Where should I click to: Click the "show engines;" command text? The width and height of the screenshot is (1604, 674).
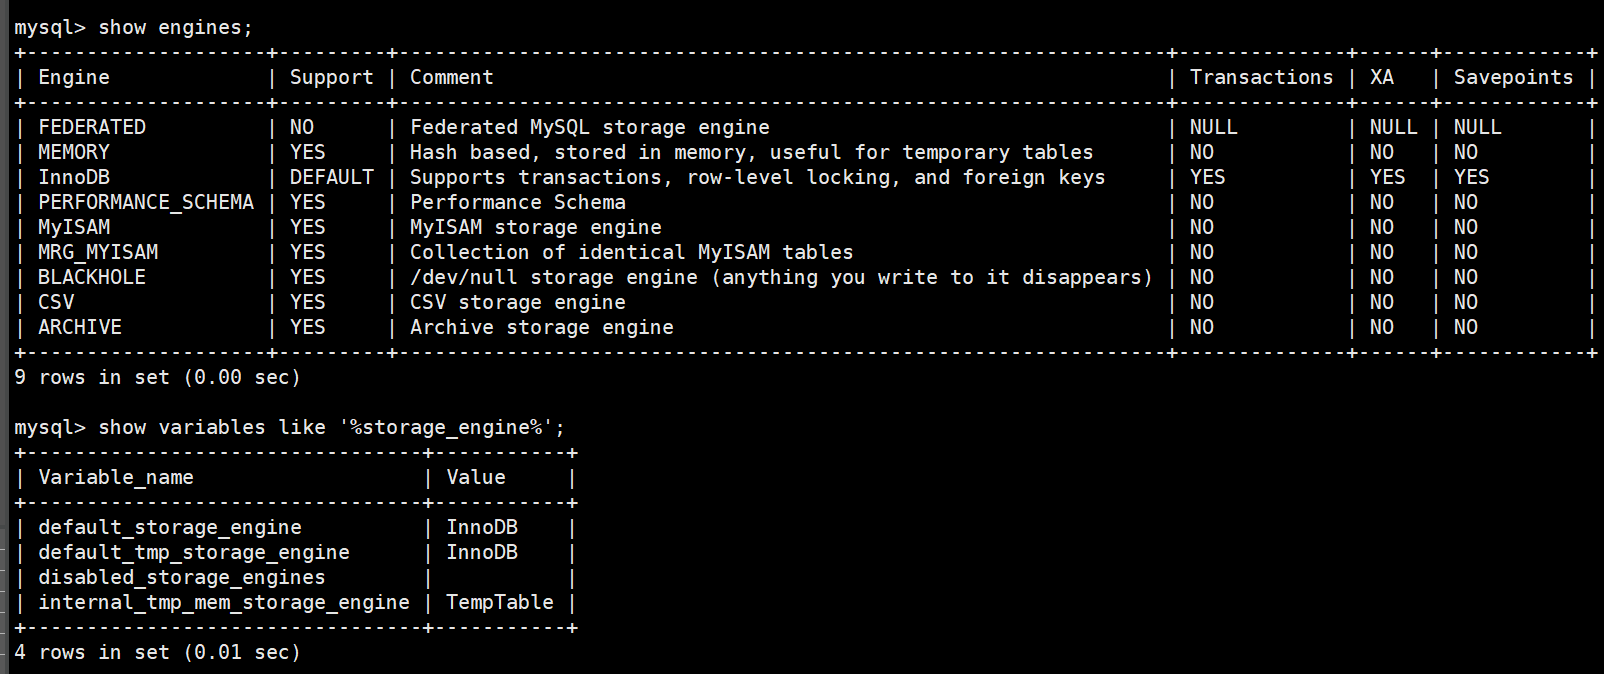(175, 28)
